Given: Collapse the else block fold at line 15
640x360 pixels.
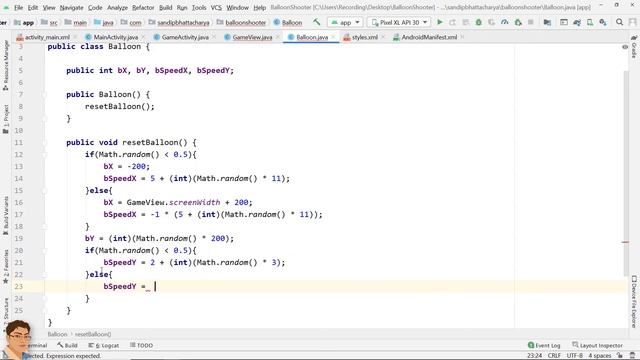Looking at the screenshot, I should (44, 191).
